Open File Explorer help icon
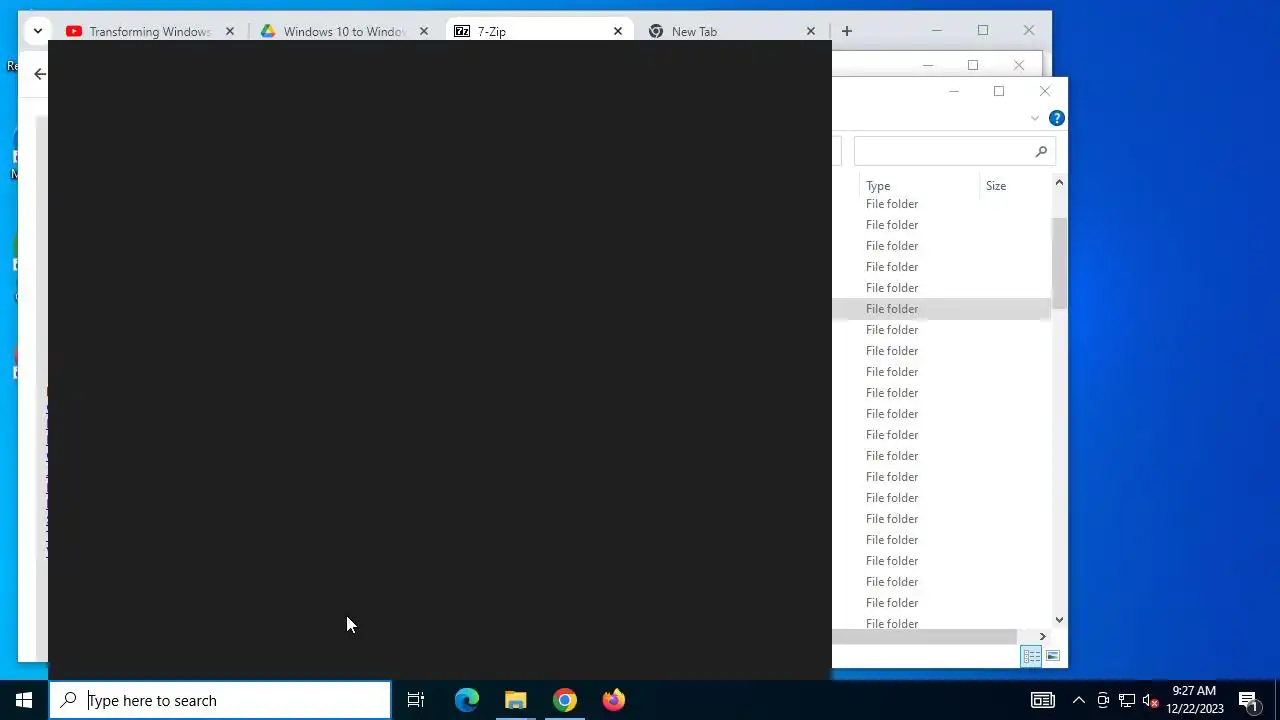The height and width of the screenshot is (720, 1280). [1056, 118]
